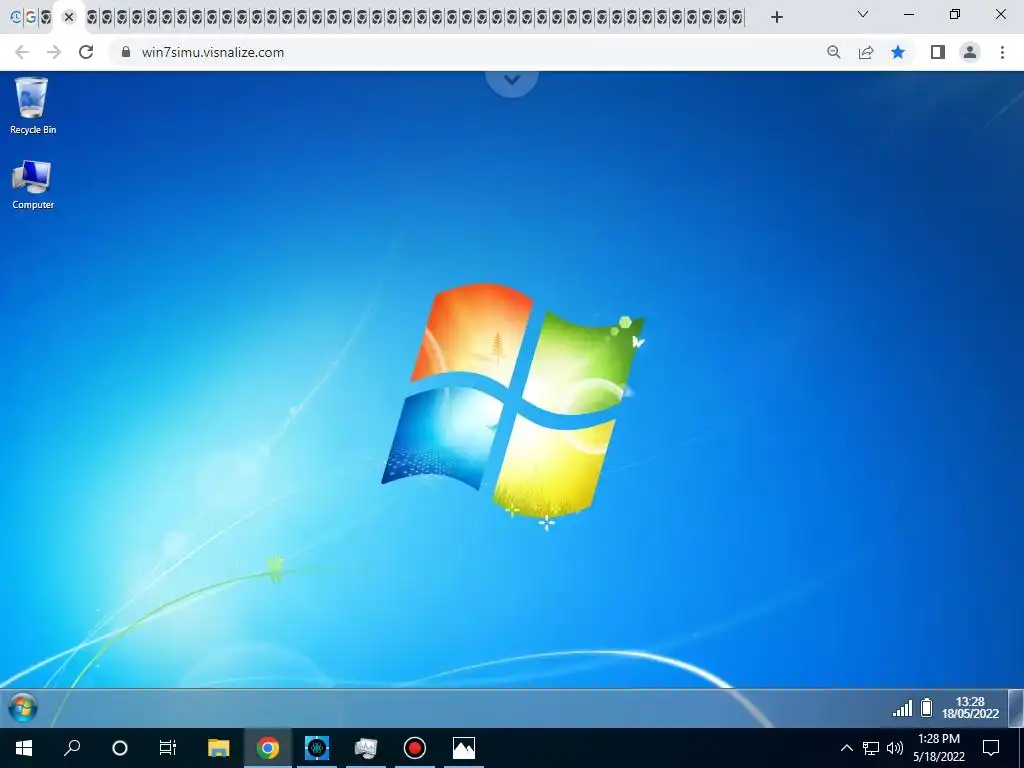This screenshot has width=1024, height=768.
Task: Expand the top chevron pull-down handle
Action: click(x=512, y=81)
